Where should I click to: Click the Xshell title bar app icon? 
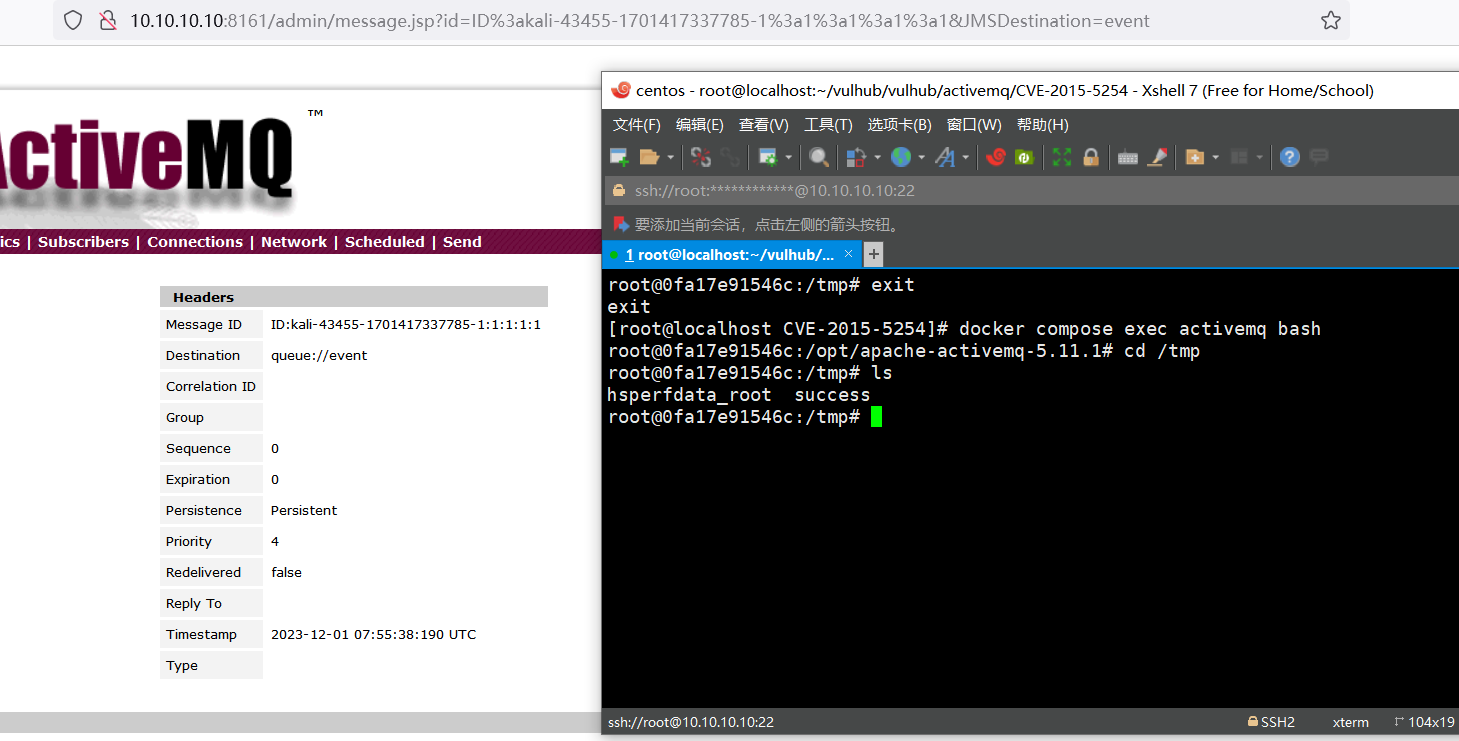pos(621,90)
